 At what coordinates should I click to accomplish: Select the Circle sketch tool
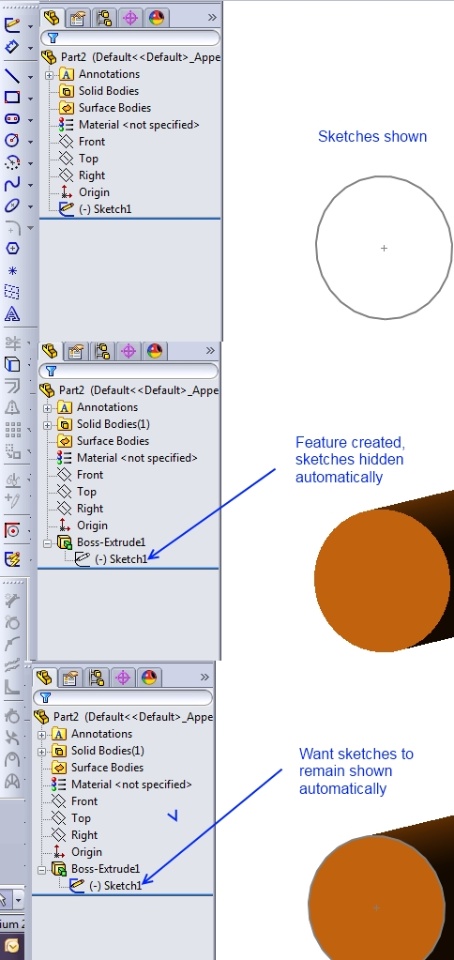pyautogui.click(x=12, y=140)
